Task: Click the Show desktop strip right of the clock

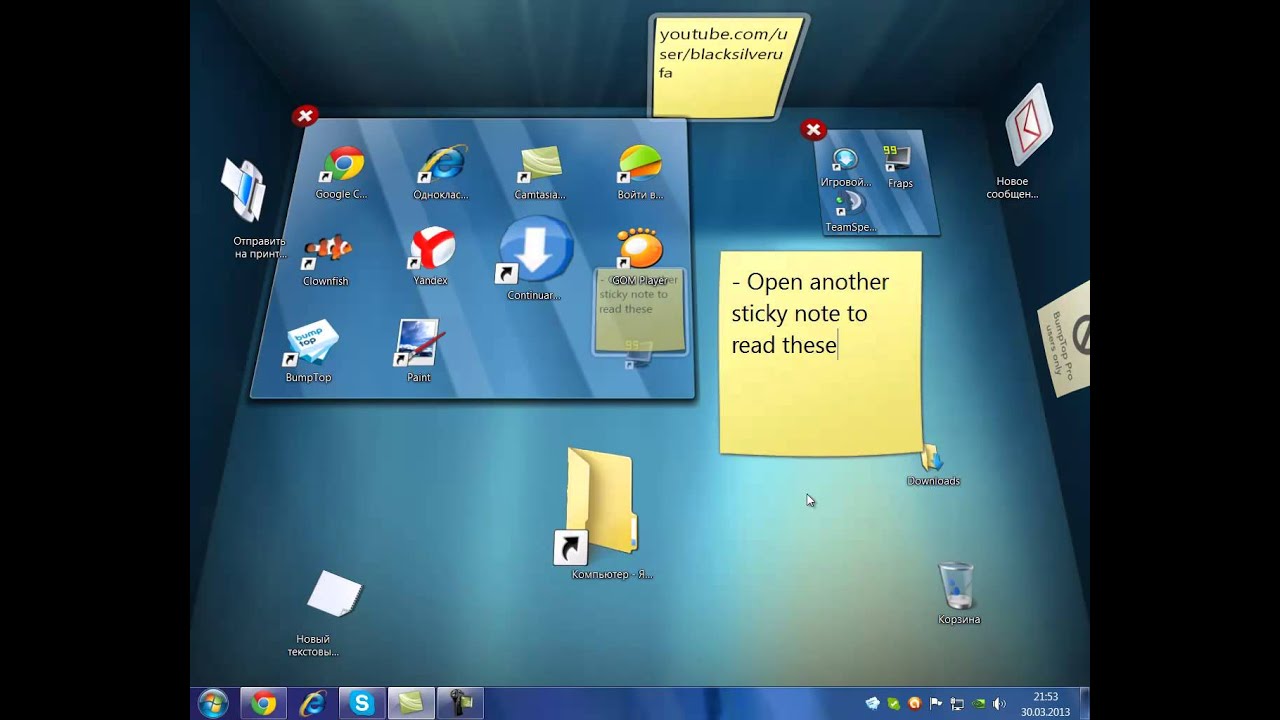Action: [x=1084, y=704]
